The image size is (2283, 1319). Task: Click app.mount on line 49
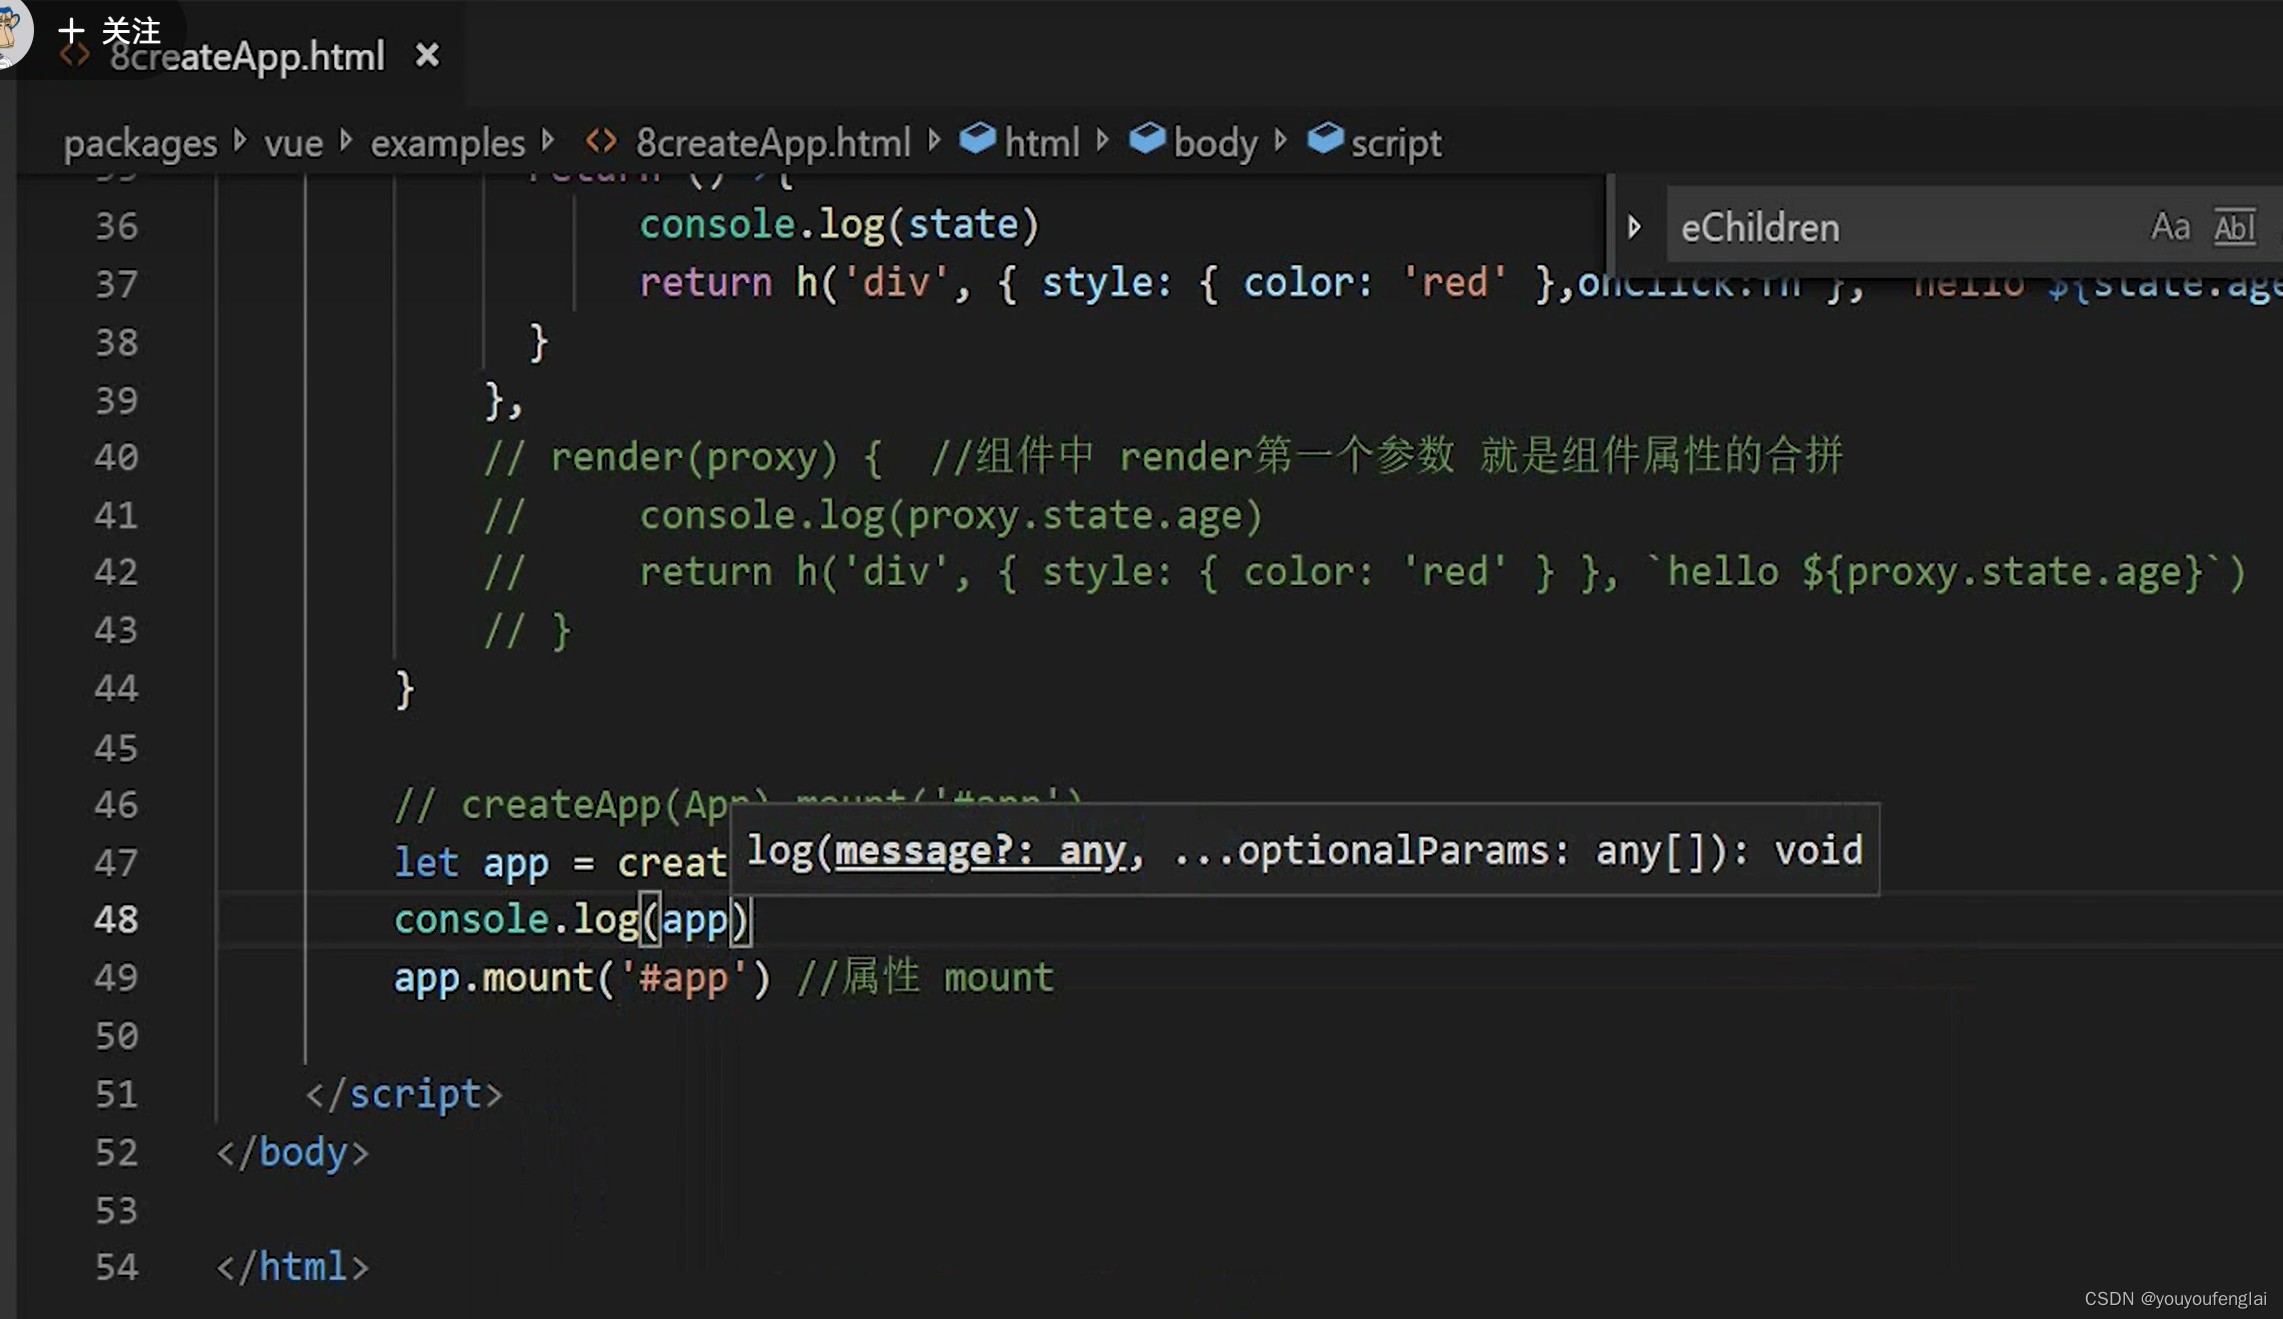pyautogui.click(x=494, y=977)
